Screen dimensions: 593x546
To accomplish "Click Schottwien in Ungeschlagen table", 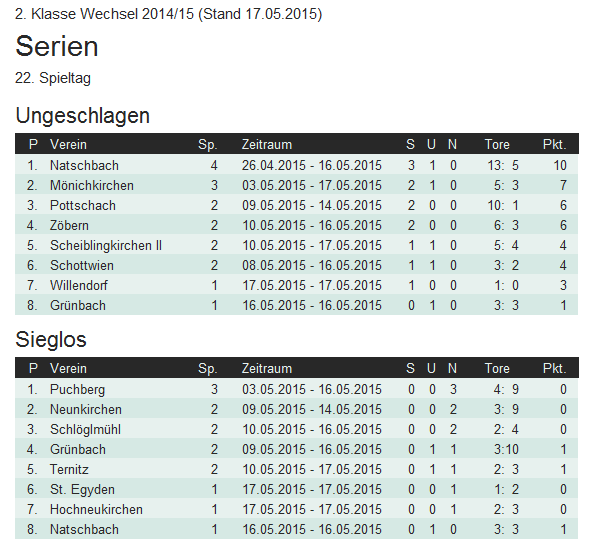I will 82,265.
